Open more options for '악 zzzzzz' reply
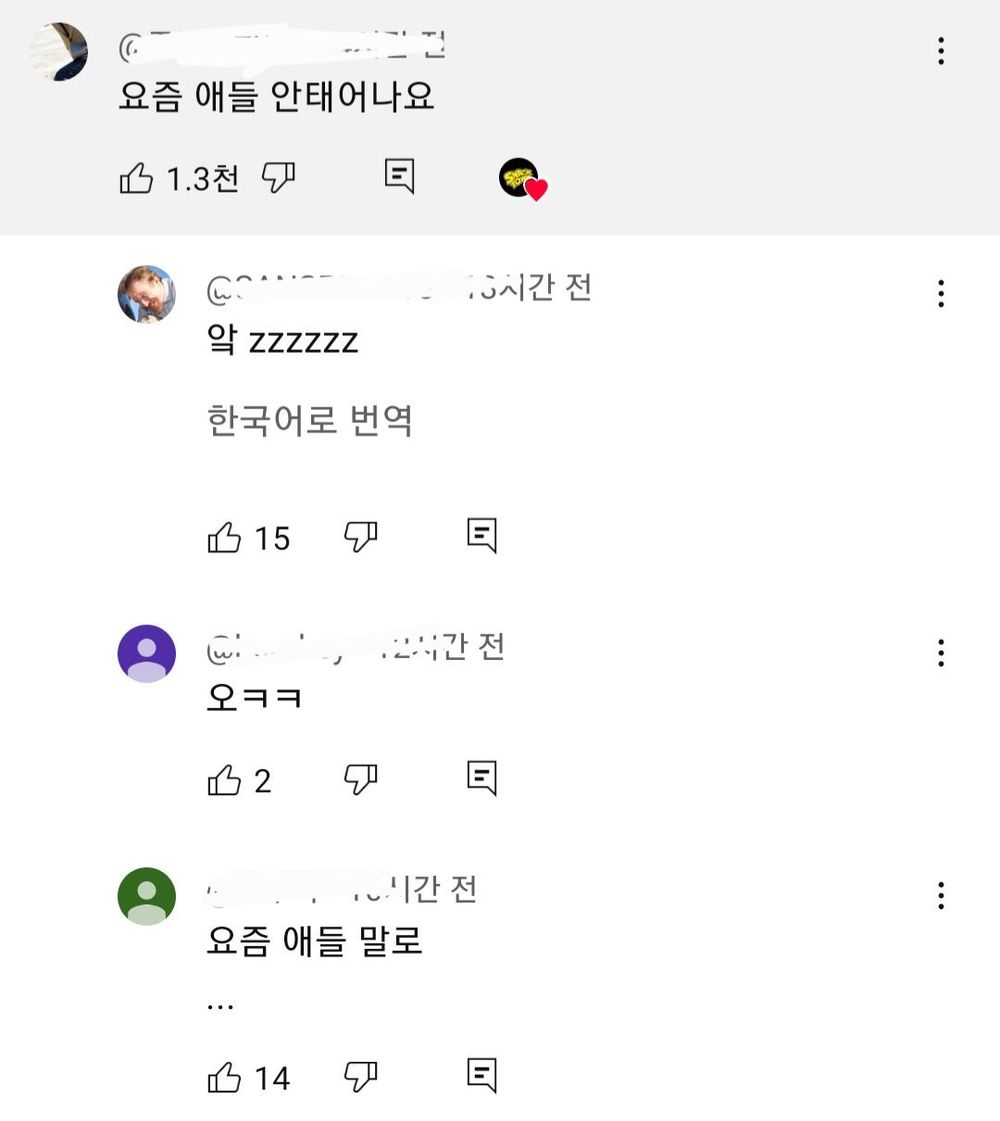Screen dimensions: 1000x1121 (940, 294)
